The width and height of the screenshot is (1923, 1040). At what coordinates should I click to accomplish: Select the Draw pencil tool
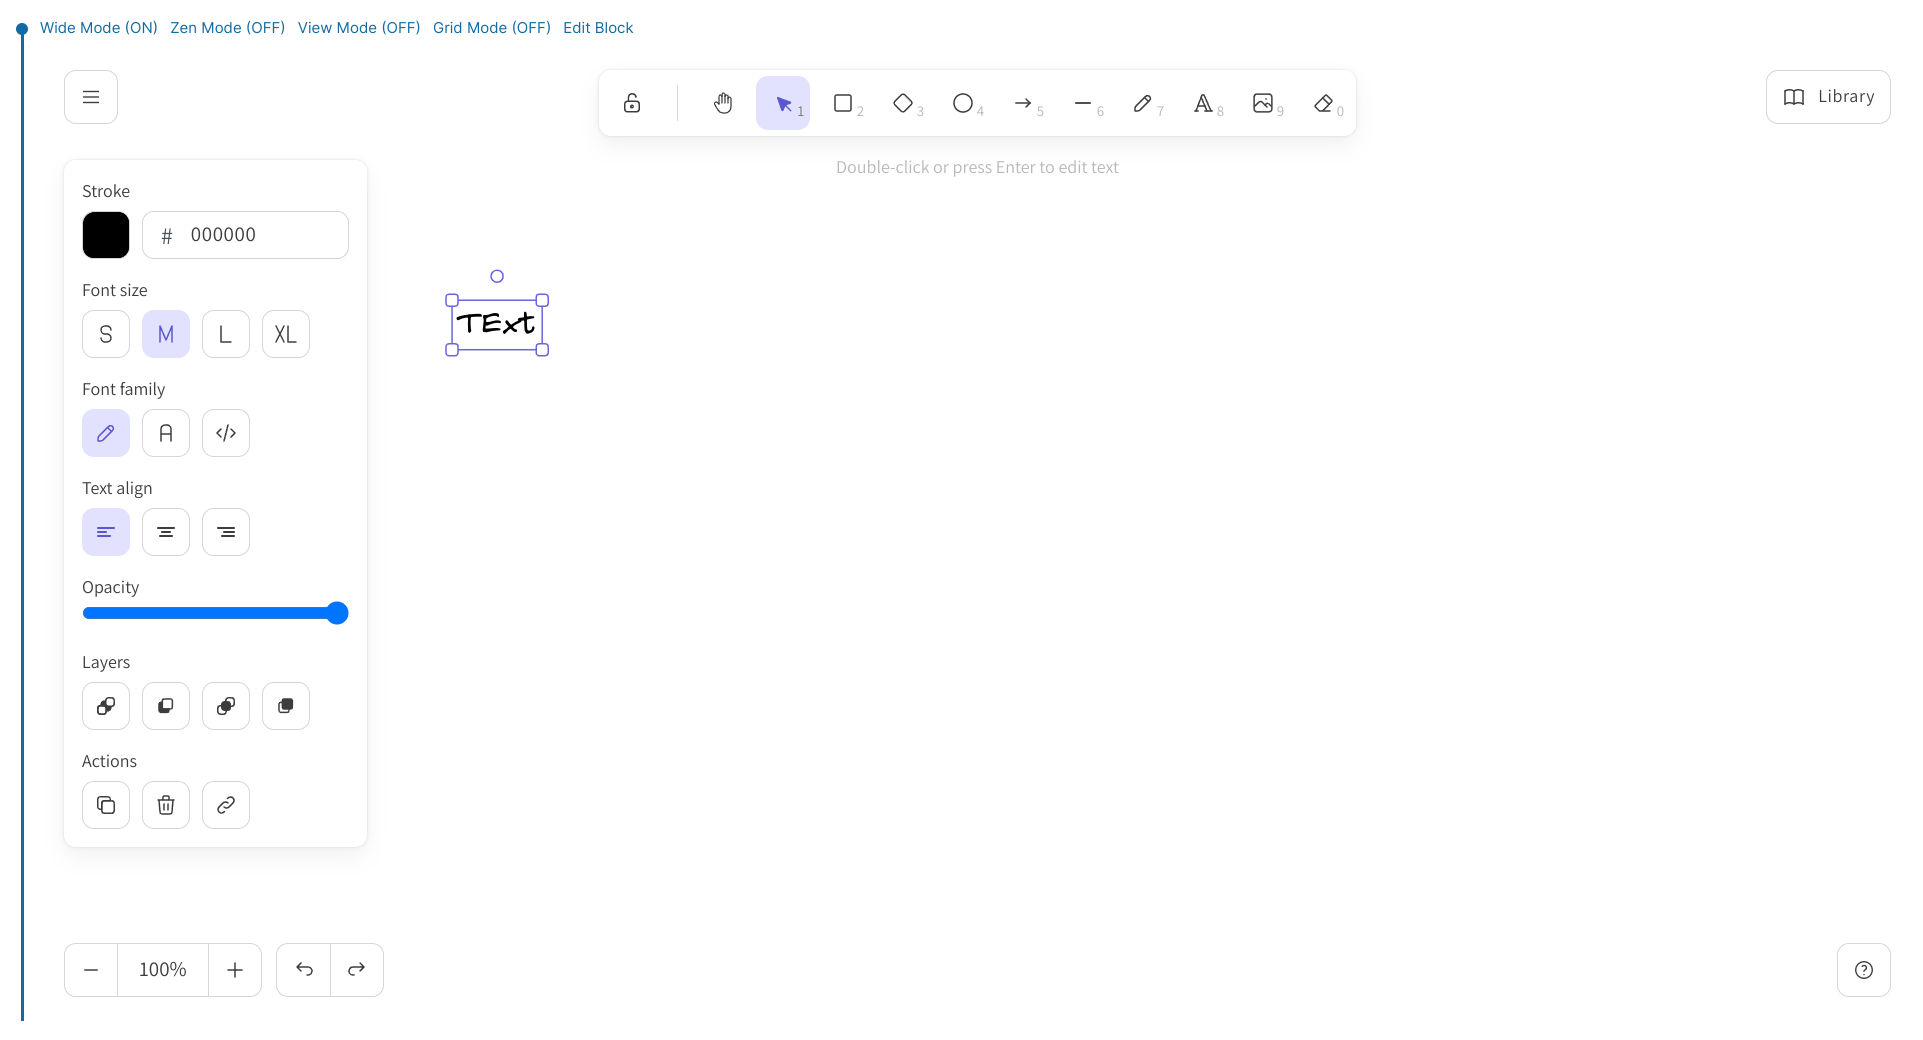click(1143, 103)
